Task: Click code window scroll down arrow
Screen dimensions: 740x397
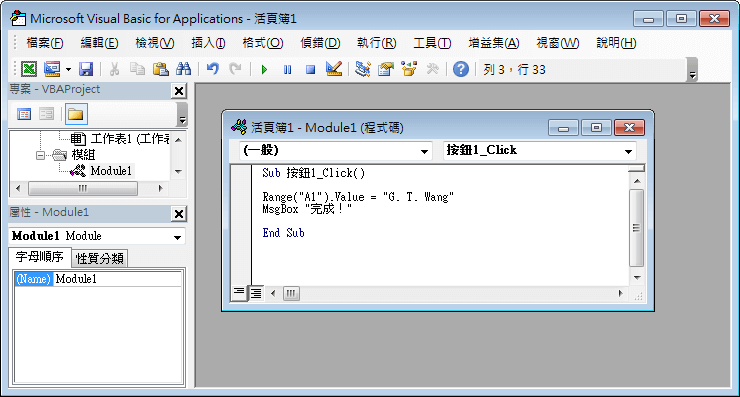Action: tap(637, 278)
